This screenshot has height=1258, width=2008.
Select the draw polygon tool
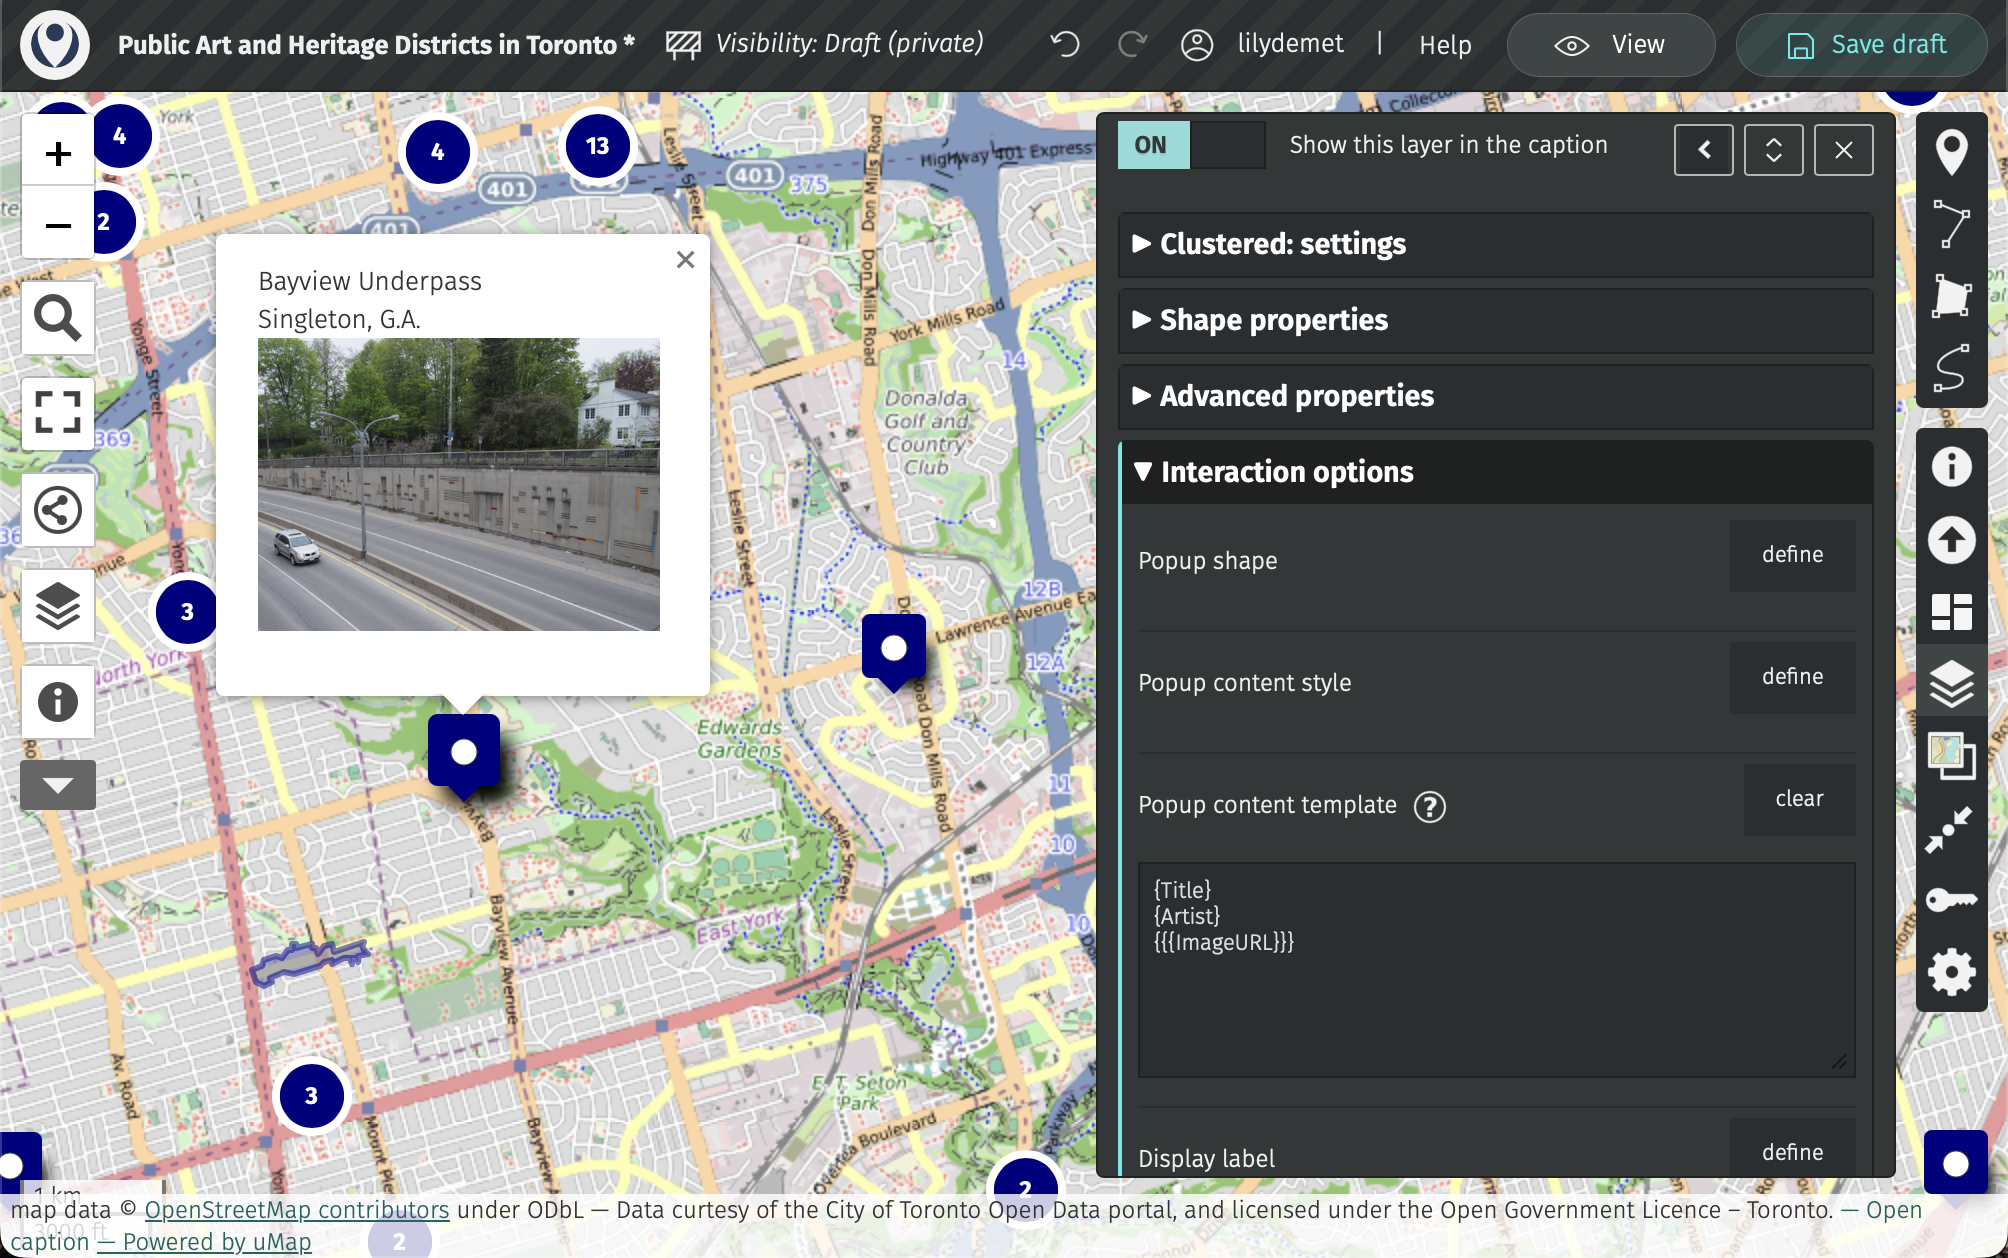1951,296
